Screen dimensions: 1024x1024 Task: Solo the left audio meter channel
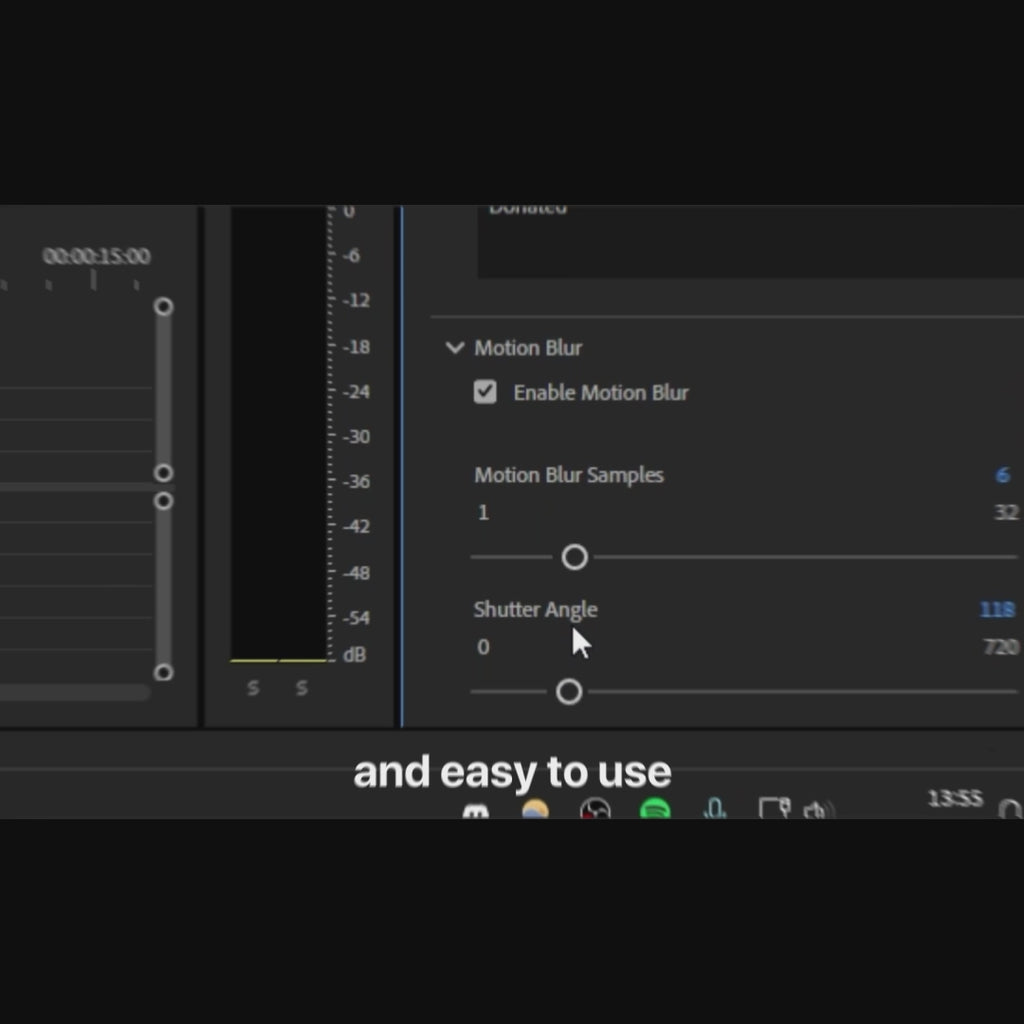[x=253, y=688]
